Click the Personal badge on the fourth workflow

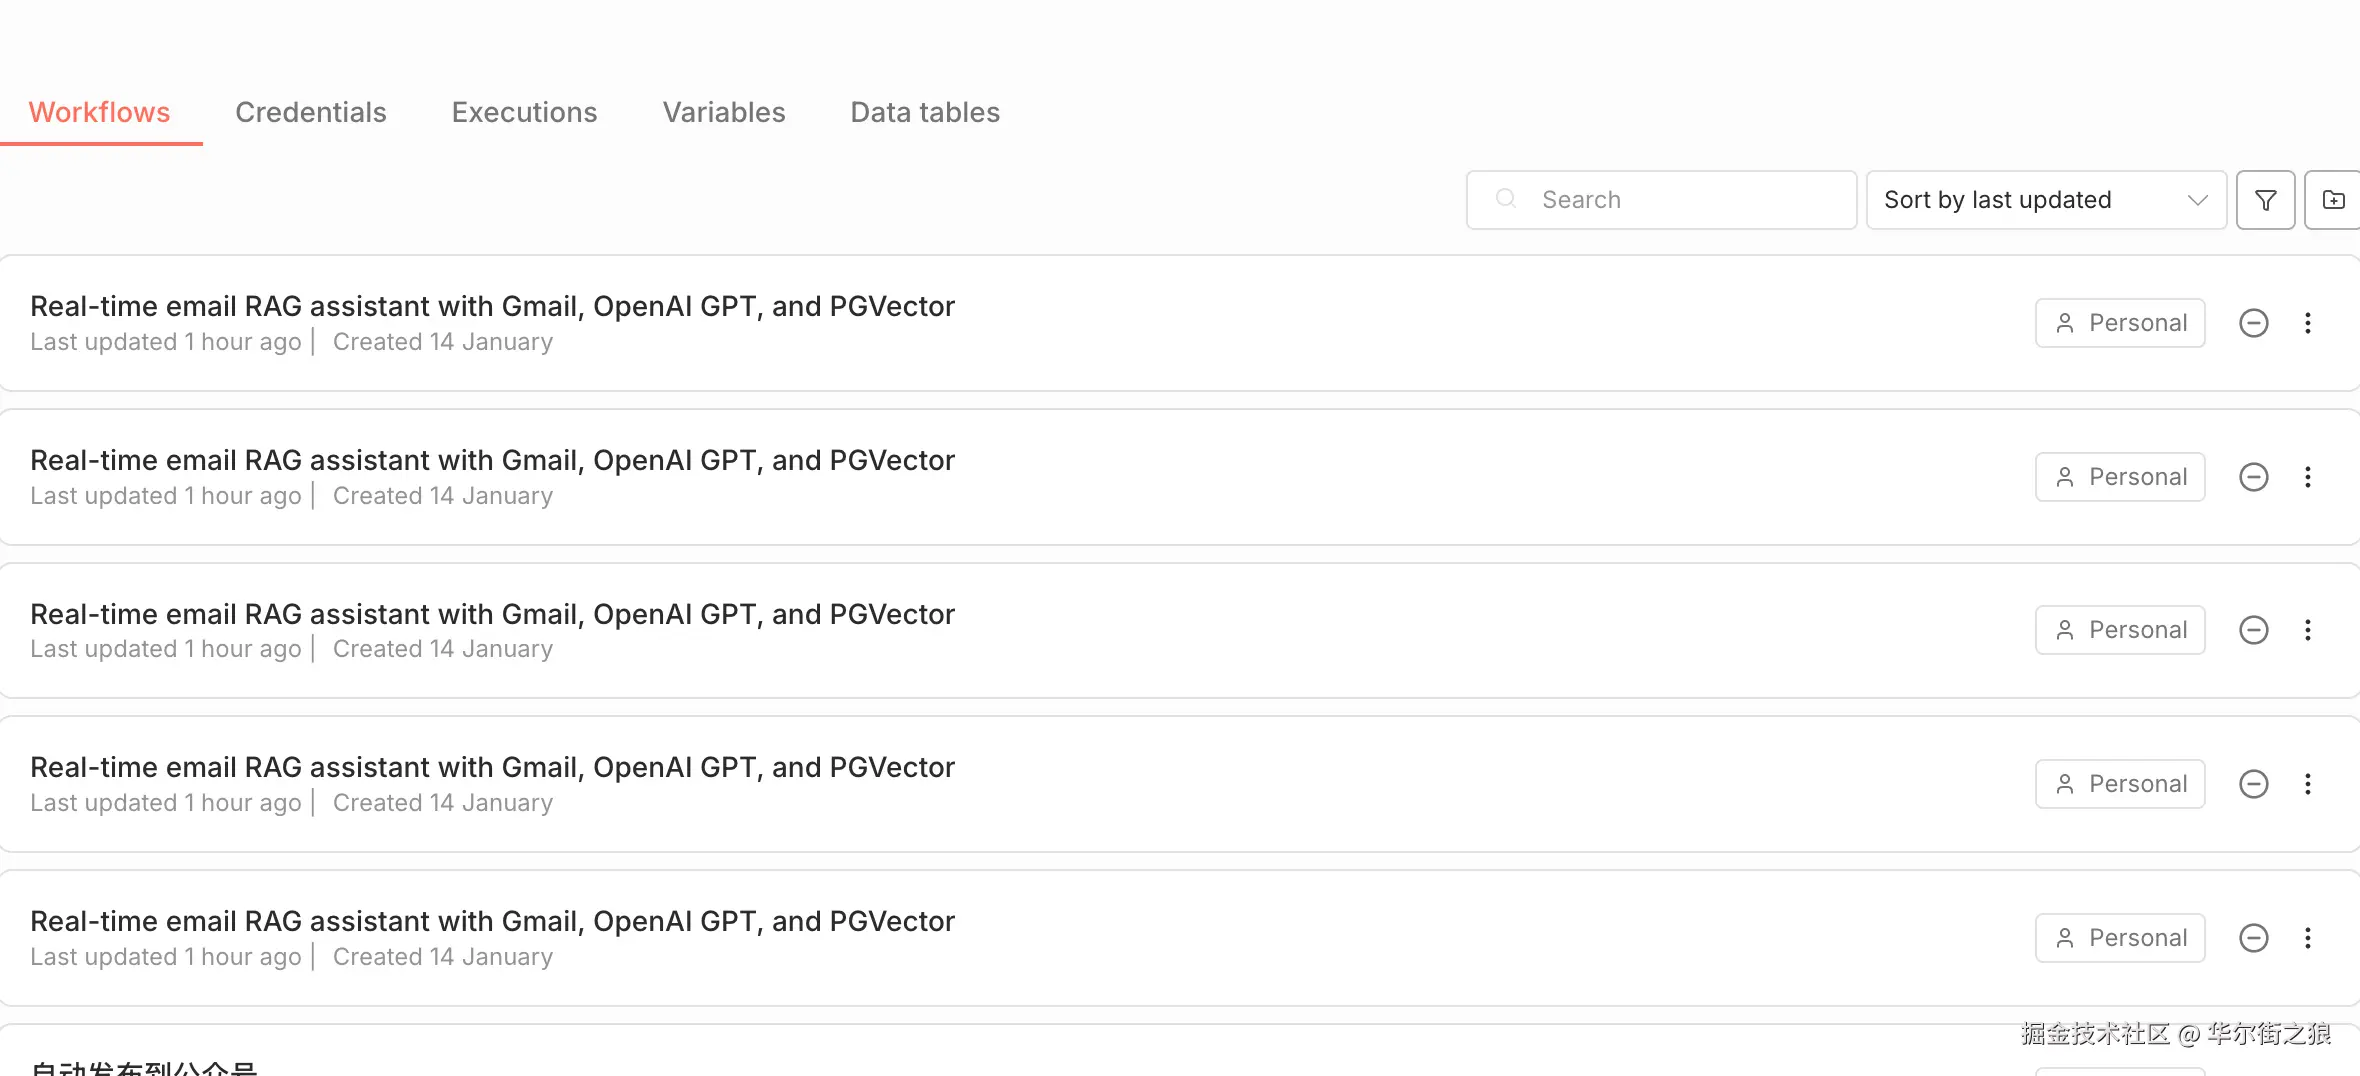pyautogui.click(x=2120, y=784)
